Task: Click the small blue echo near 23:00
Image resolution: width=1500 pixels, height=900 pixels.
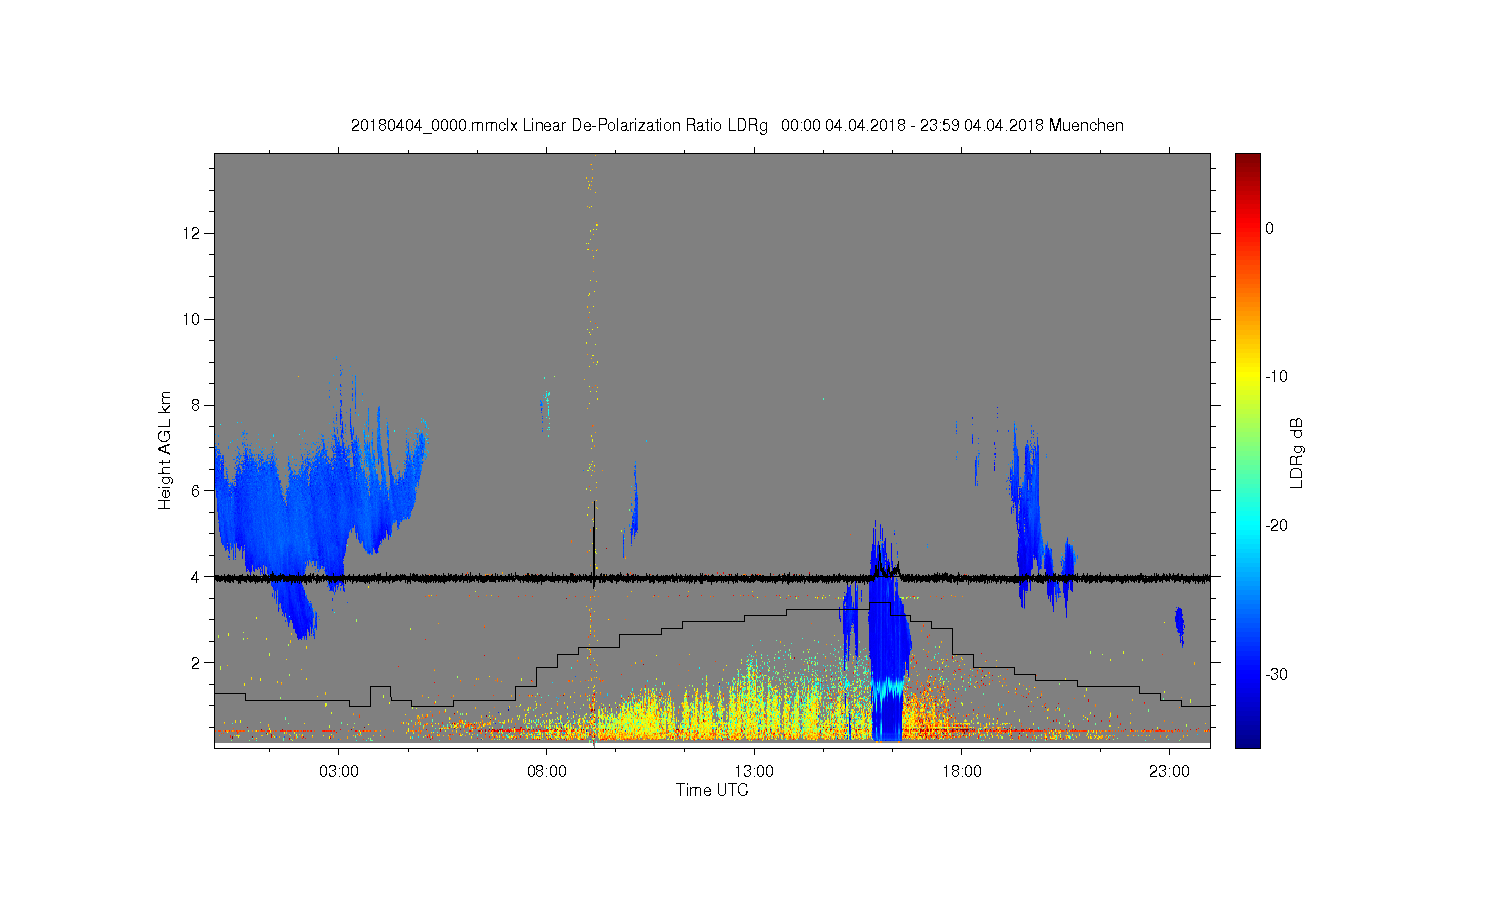Action: click(x=1179, y=625)
